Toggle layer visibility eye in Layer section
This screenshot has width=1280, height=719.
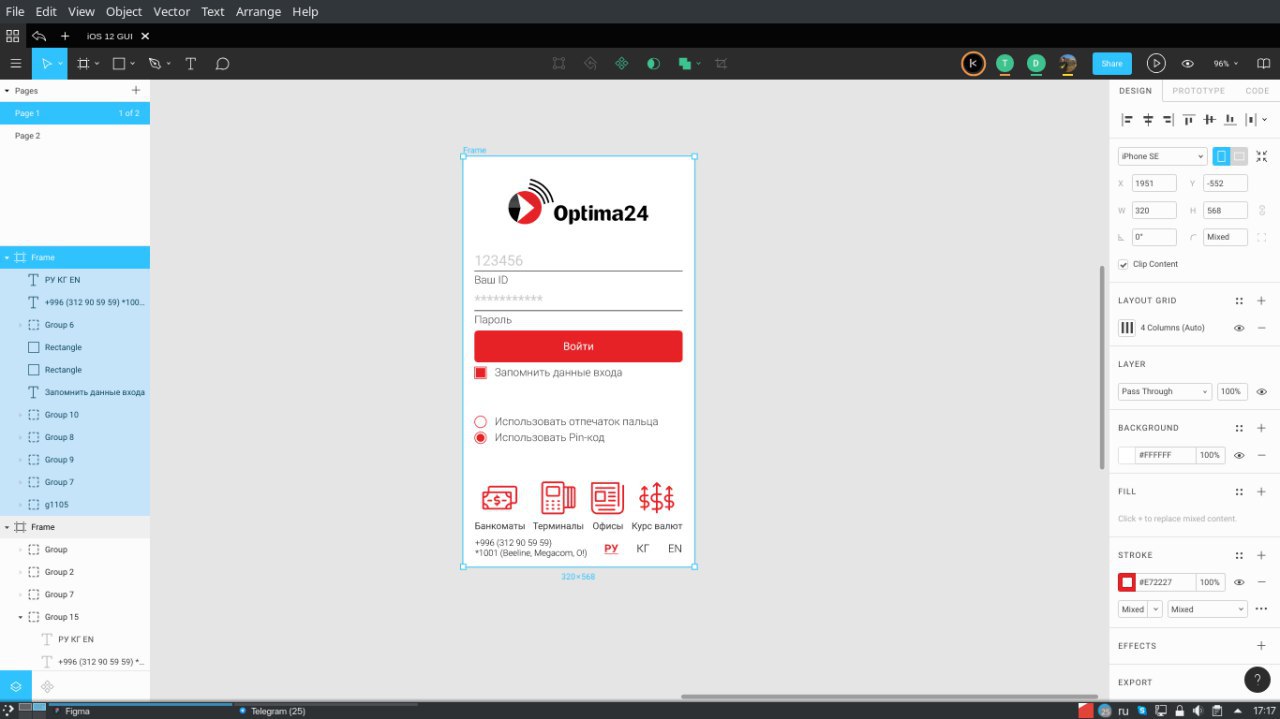pos(1262,392)
